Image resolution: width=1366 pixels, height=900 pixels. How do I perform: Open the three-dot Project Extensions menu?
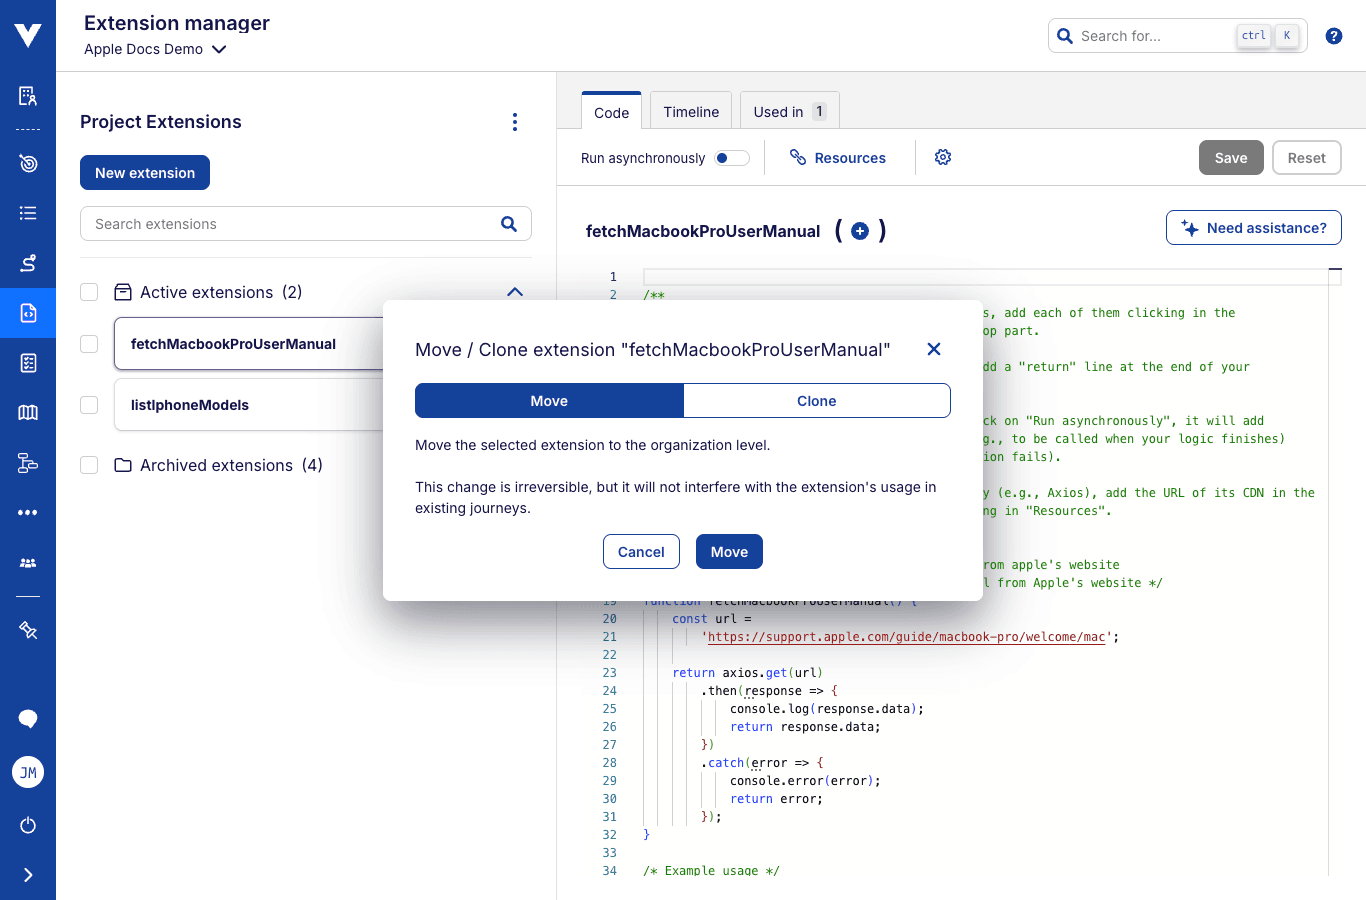point(515,122)
